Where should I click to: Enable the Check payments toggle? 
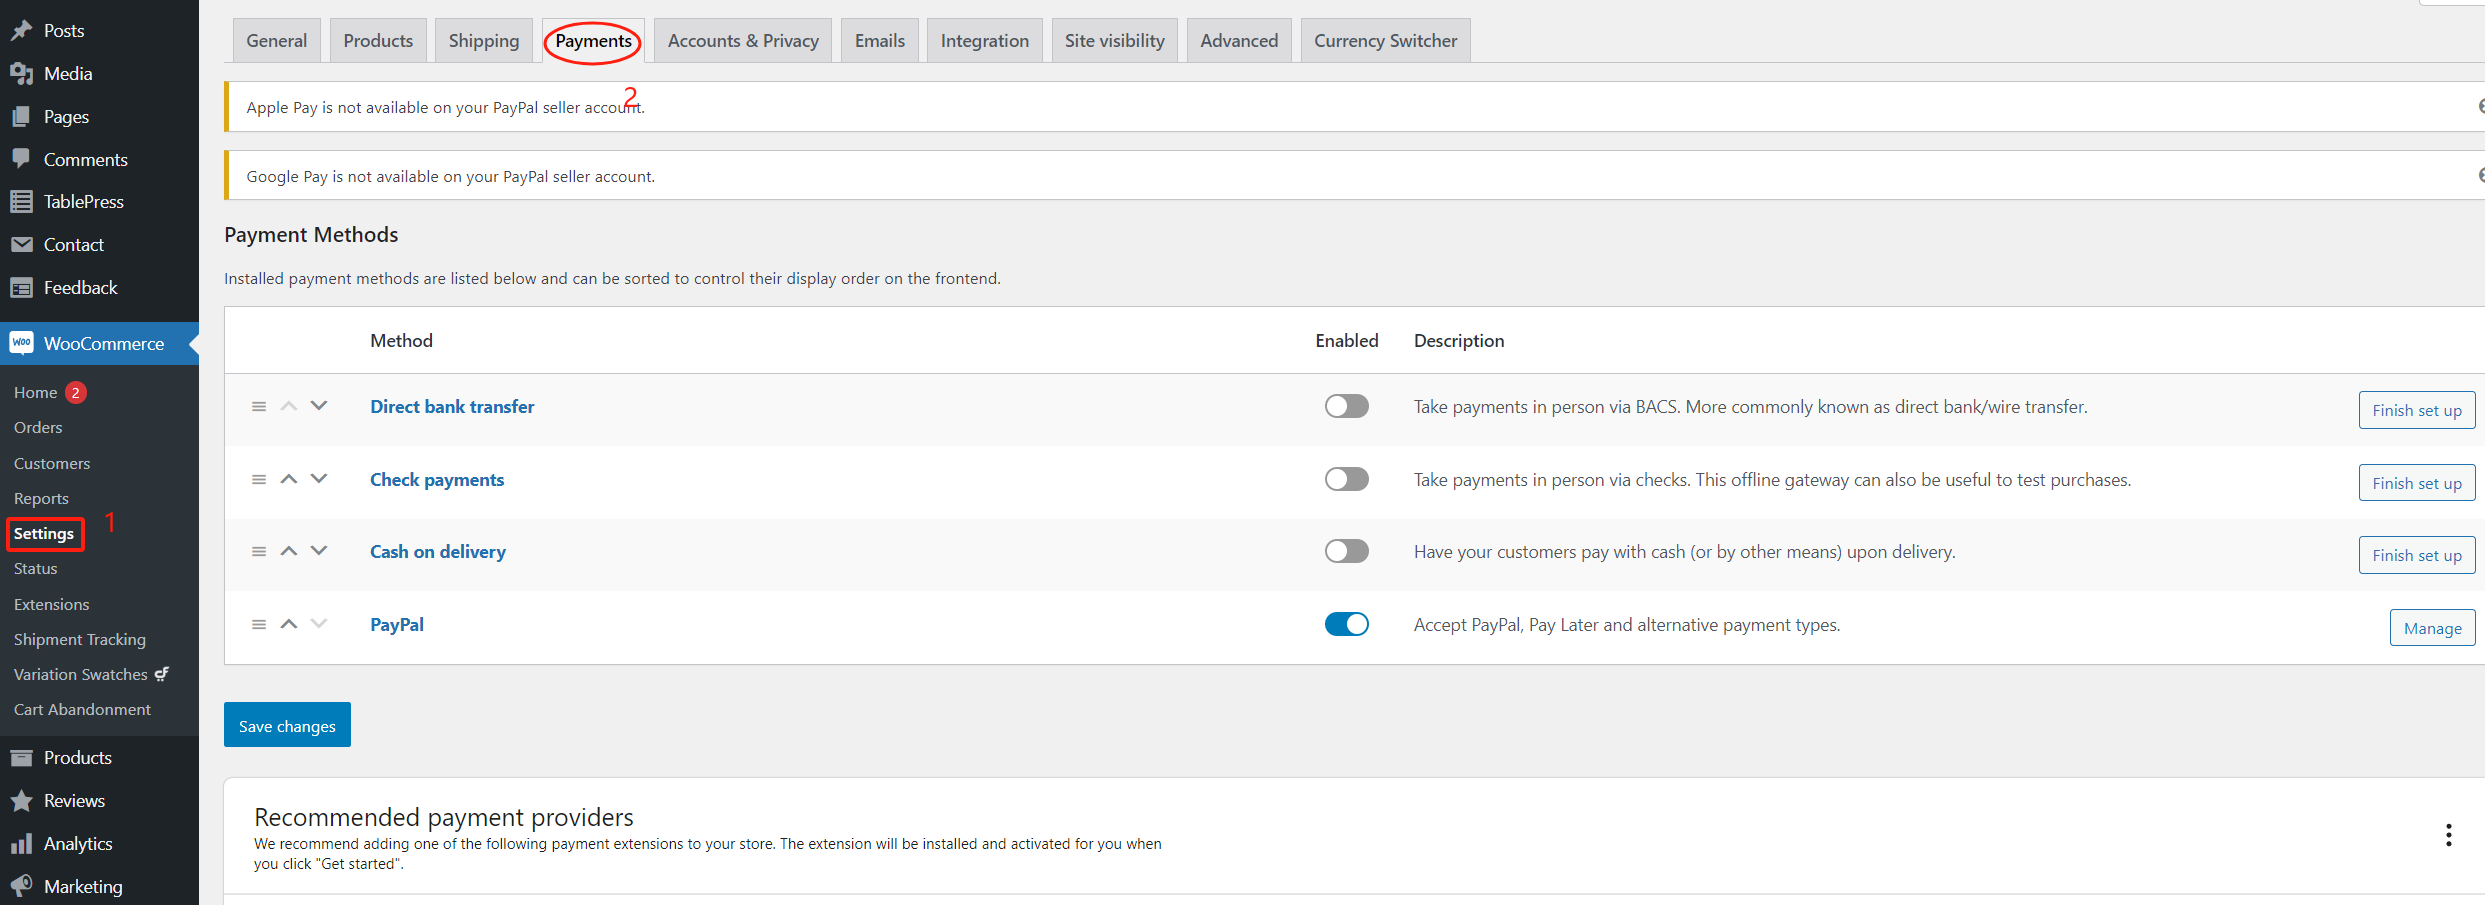(x=1346, y=479)
